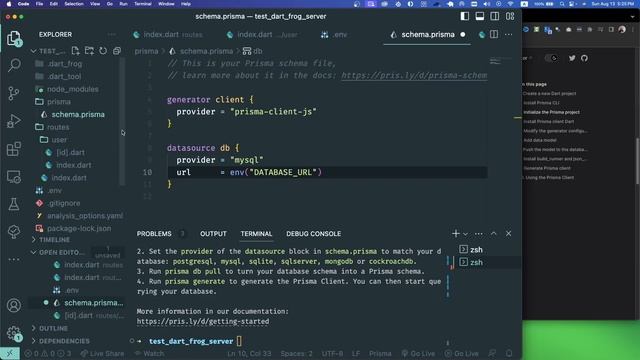Open the Source Control view
This screenshot has width=640, height=360.
[14, 93]
